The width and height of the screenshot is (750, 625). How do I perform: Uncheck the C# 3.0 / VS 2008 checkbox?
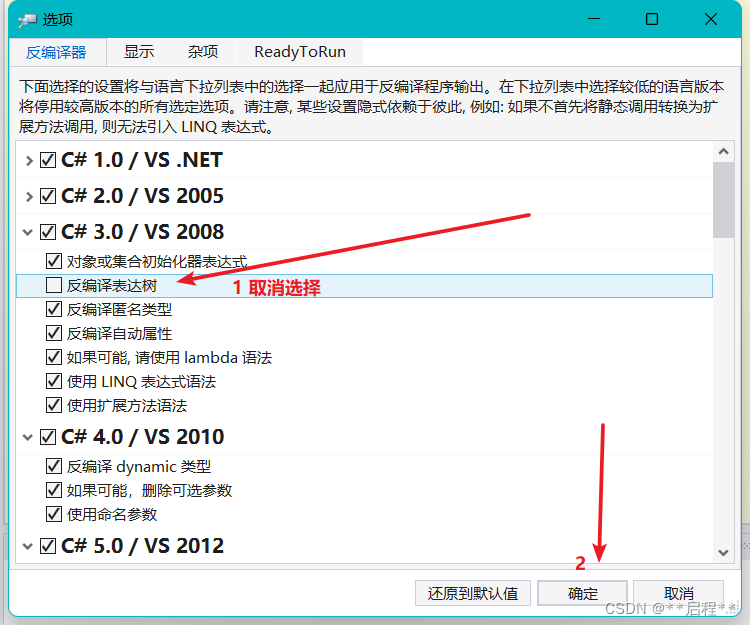click(x=48, y=232)
